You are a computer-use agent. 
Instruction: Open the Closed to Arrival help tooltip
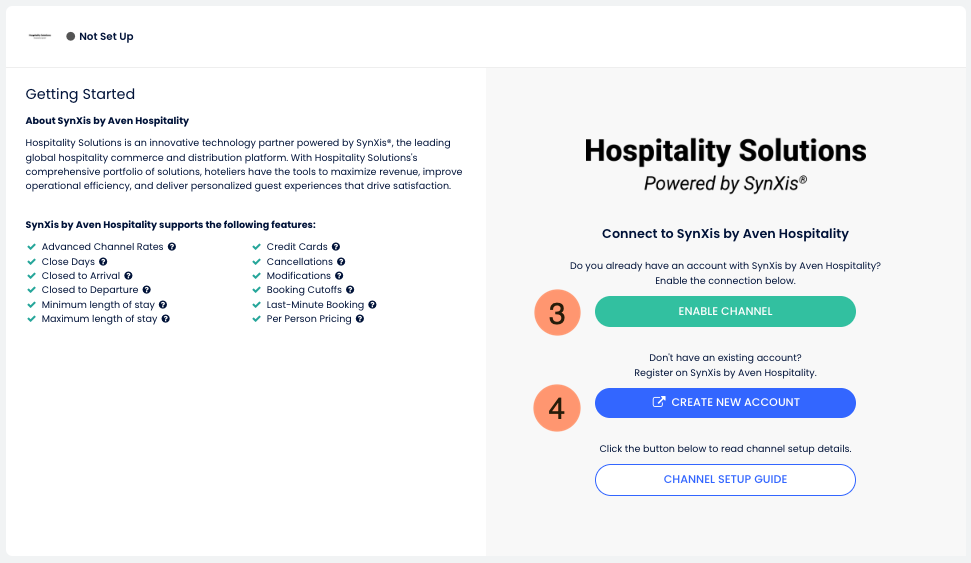click(128, 276)
